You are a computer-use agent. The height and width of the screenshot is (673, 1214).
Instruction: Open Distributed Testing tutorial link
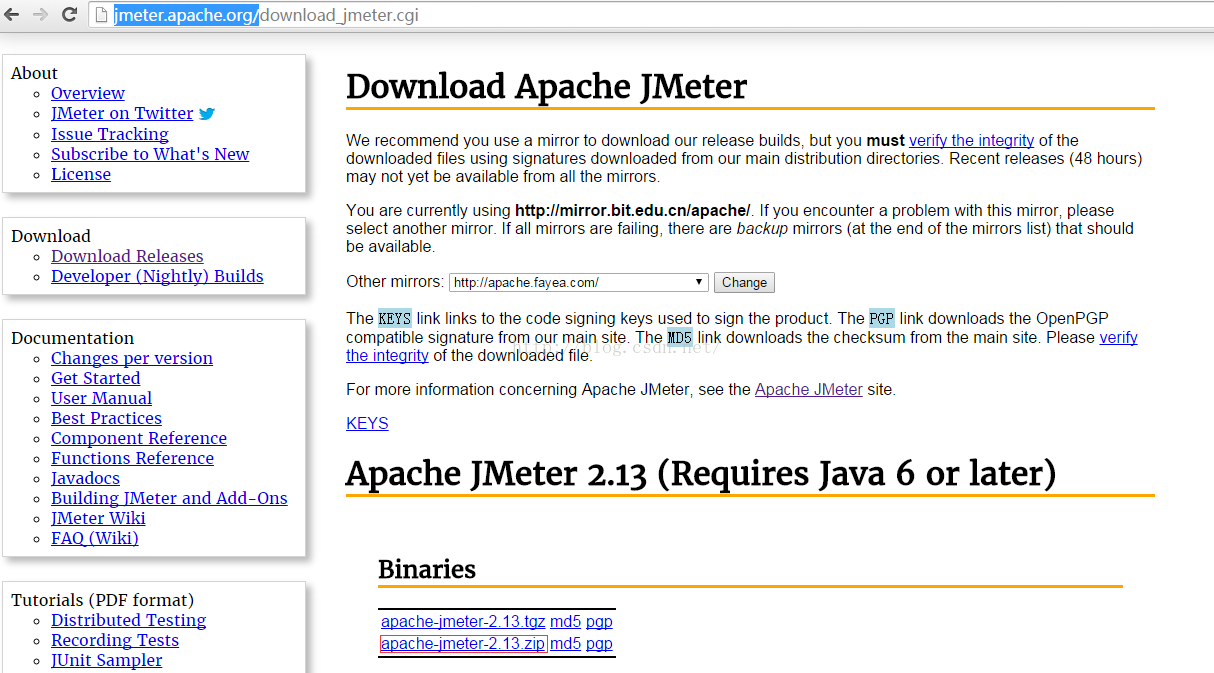point(128,620)
